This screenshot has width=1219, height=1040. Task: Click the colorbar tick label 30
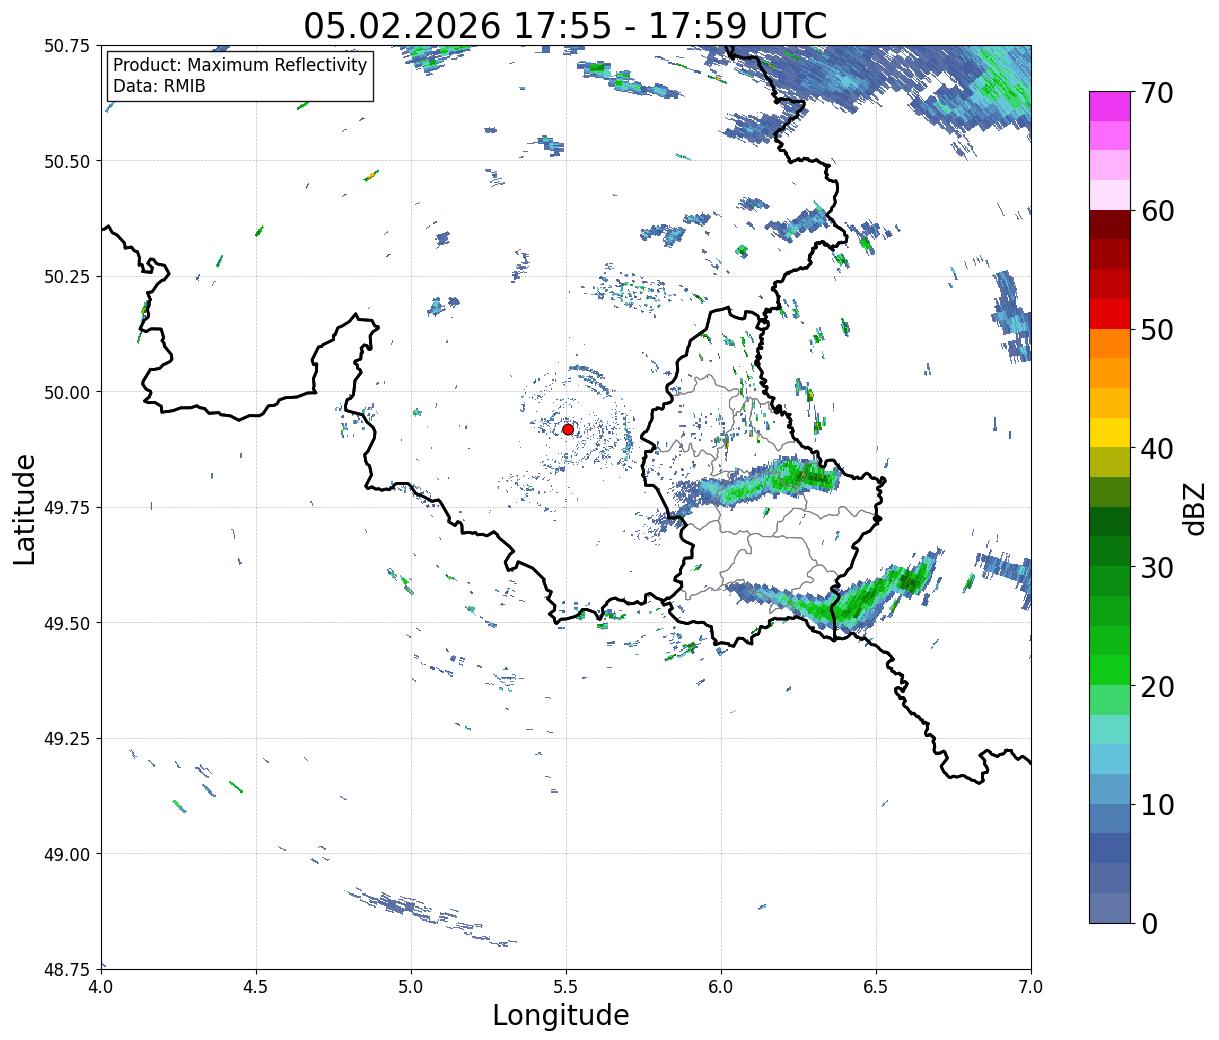[x=1157, y=567]
